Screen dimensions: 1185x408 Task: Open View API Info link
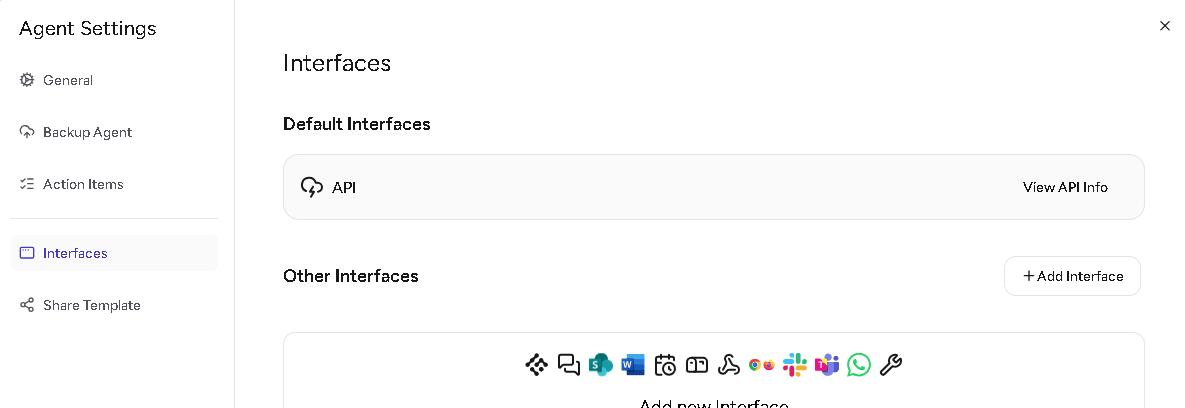point(1065,187)
